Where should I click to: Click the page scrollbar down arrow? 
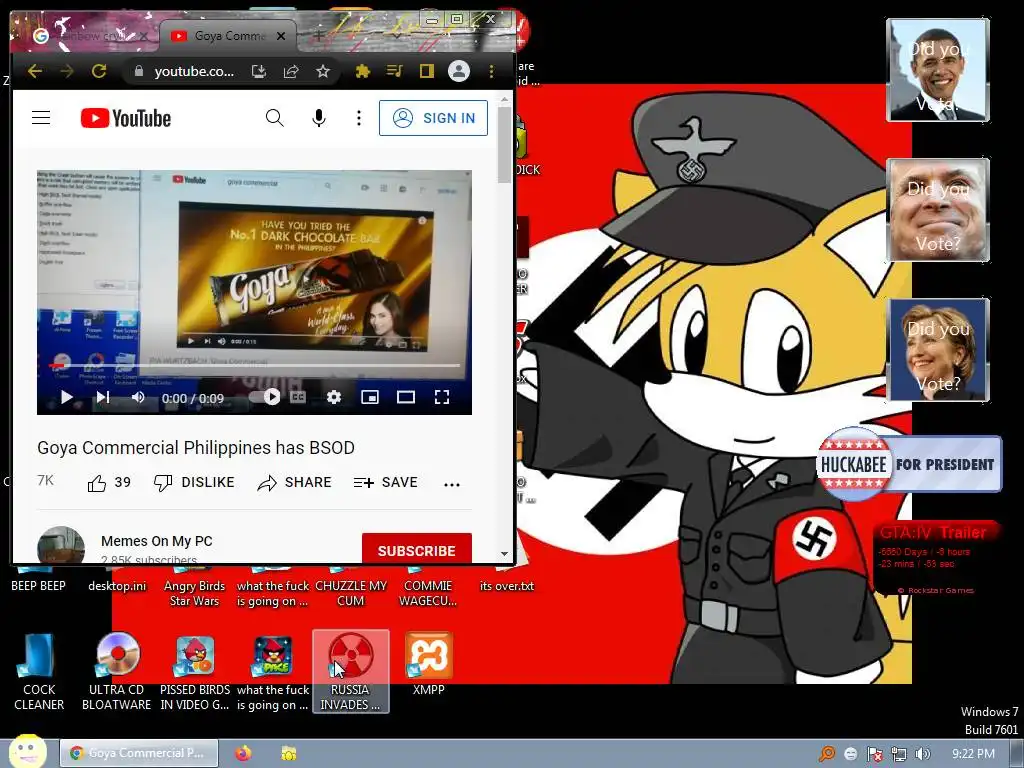pos(504,554)
